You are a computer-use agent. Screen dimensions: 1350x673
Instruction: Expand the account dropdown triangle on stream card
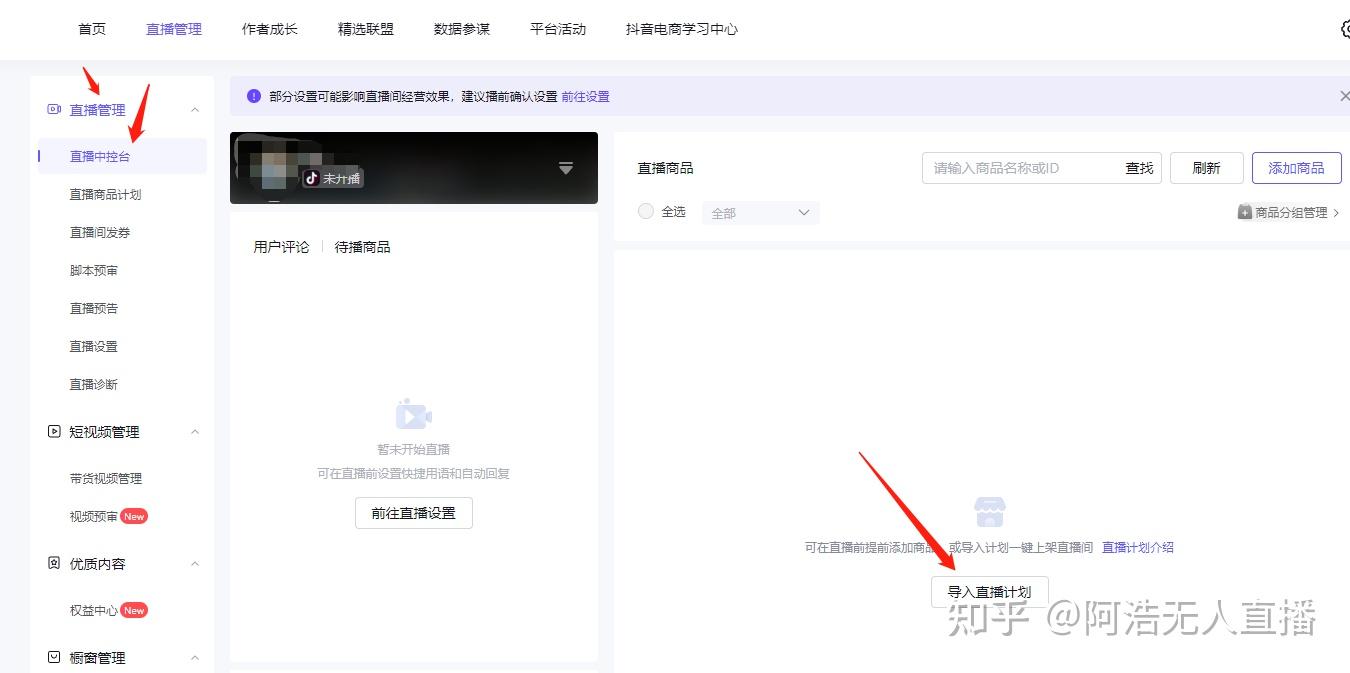(x=565, y=168)
